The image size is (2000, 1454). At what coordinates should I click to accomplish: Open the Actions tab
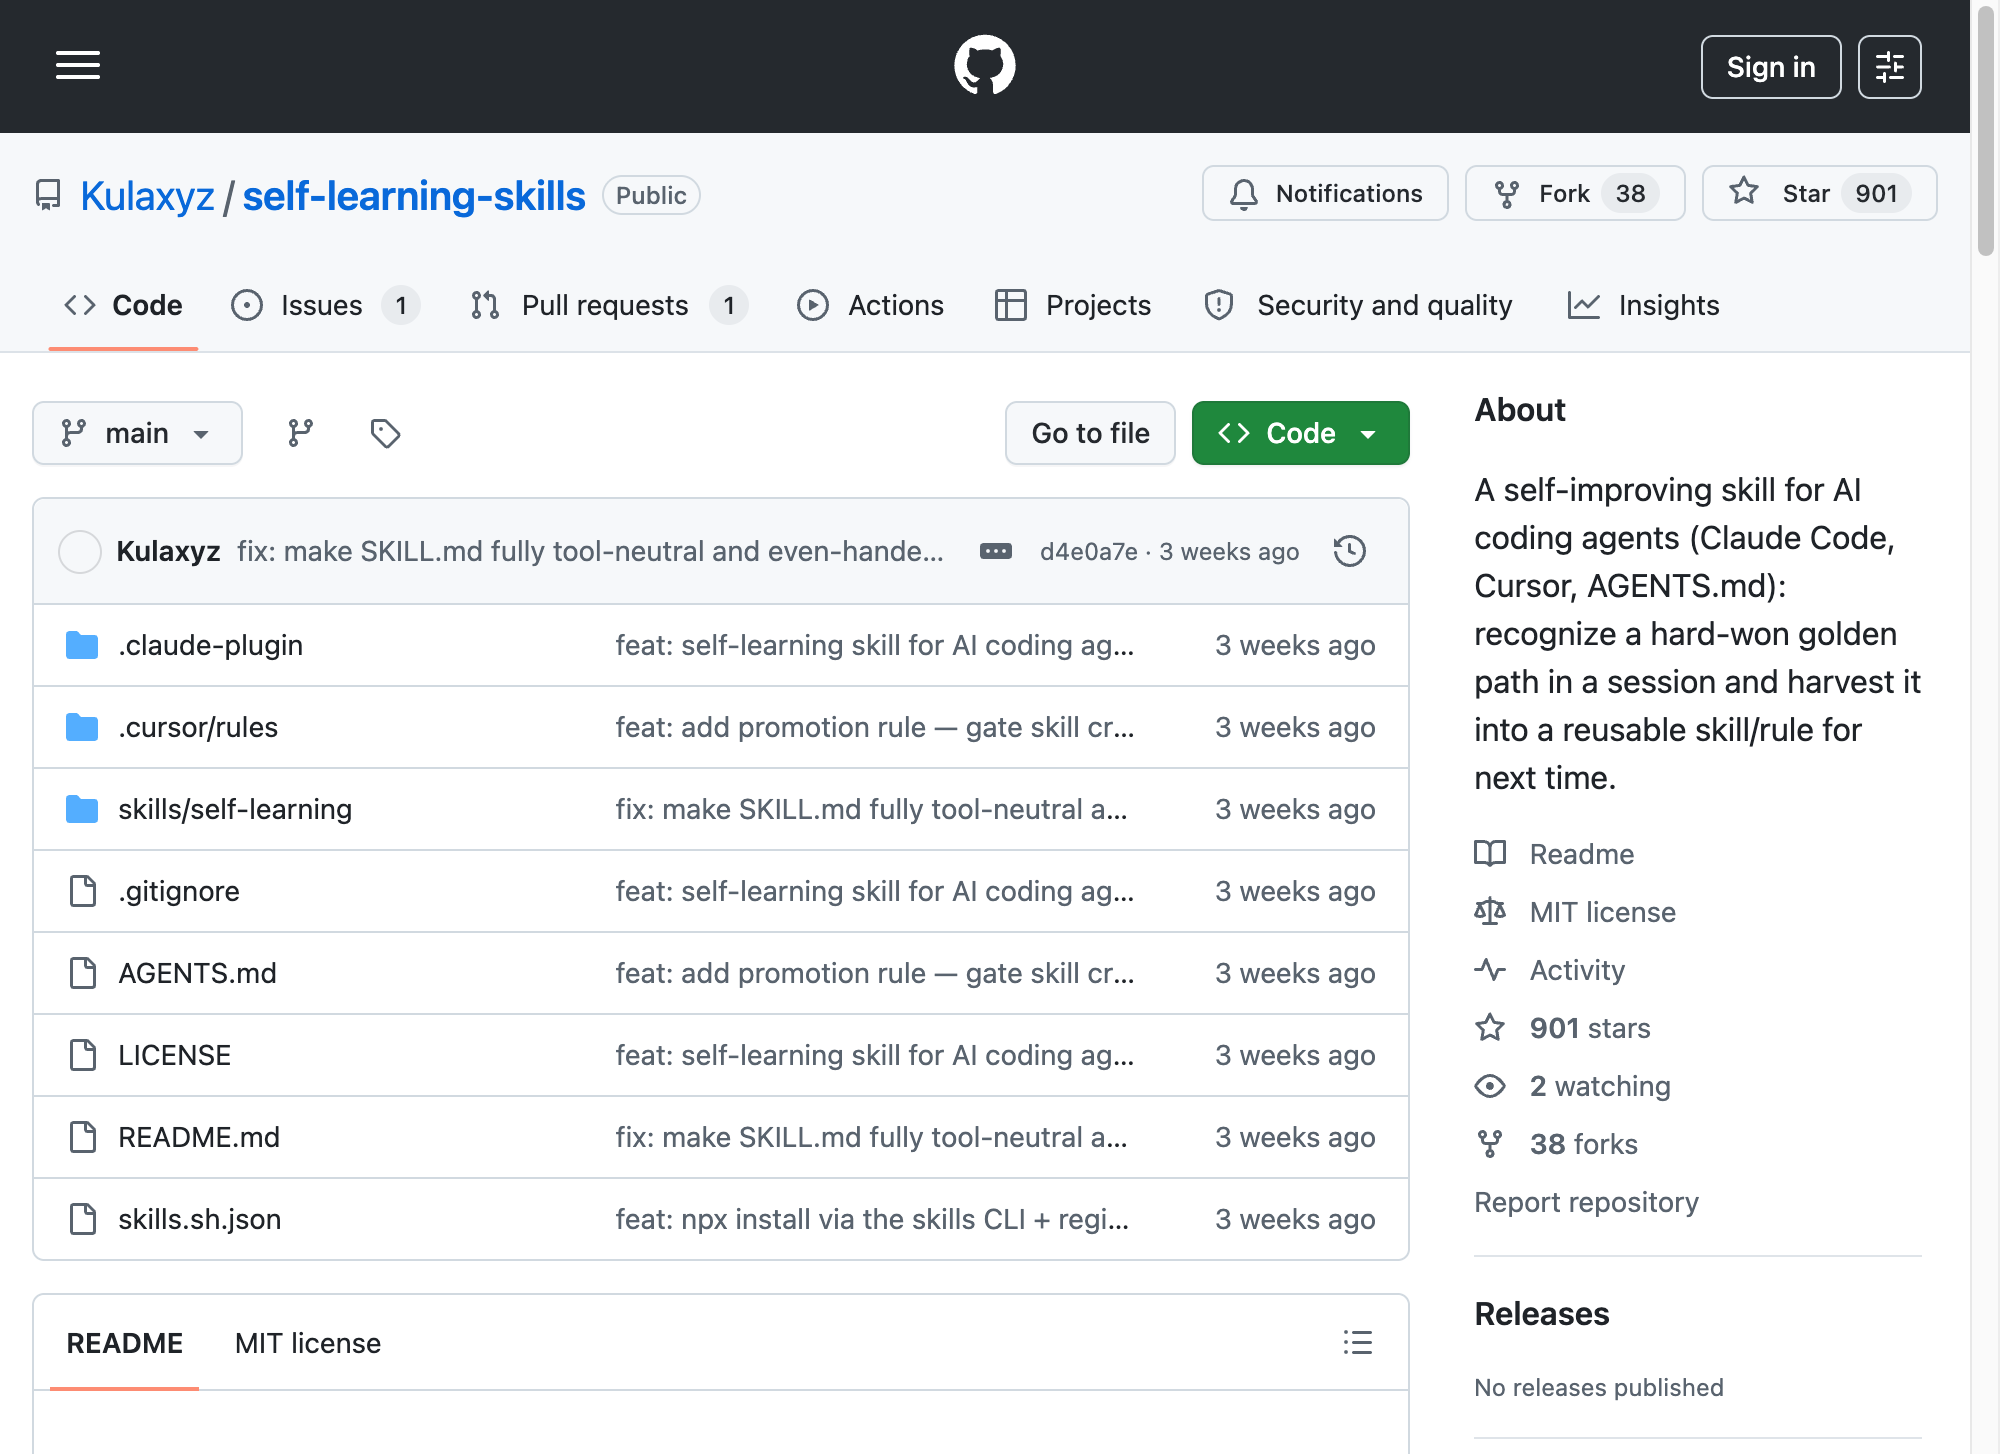pos(870,305)
